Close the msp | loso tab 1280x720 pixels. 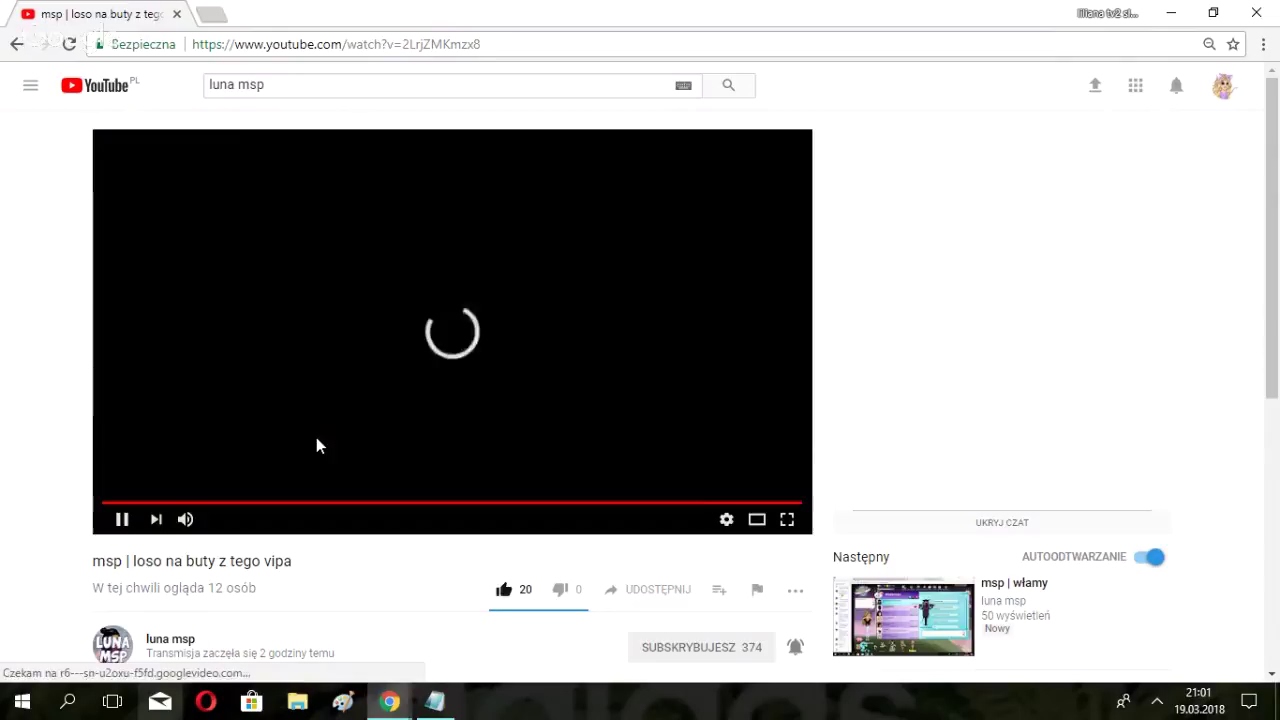(x=176, y=14)
